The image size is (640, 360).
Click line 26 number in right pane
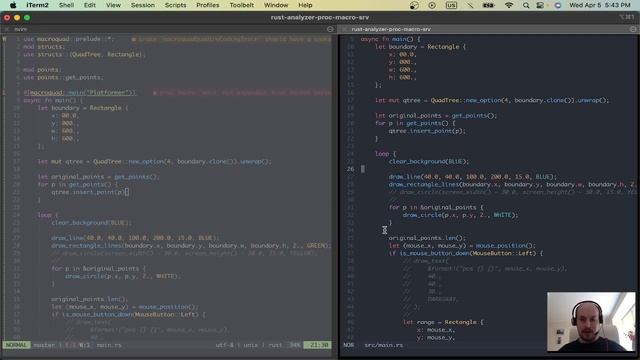pos(351,169)
